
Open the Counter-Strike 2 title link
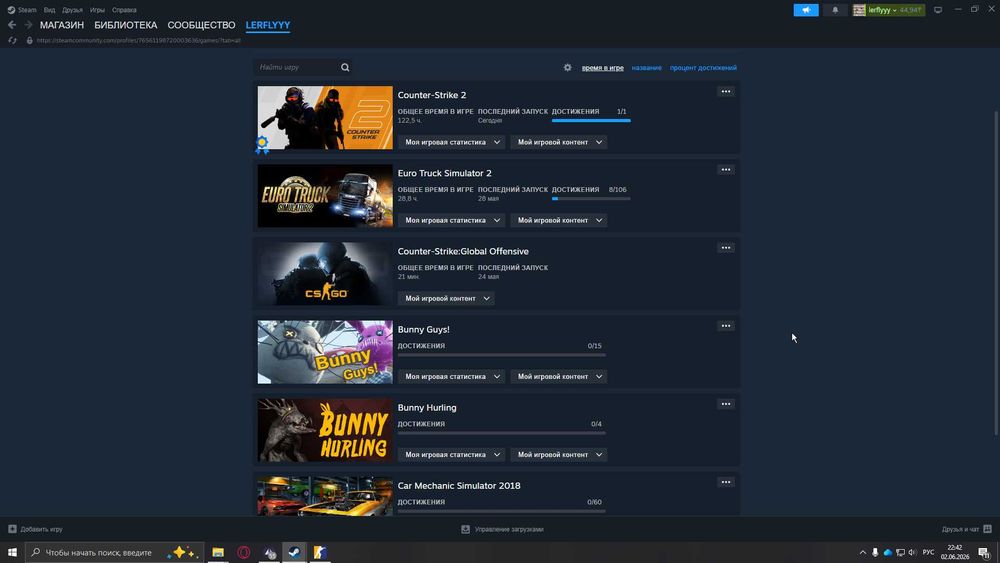432,95
